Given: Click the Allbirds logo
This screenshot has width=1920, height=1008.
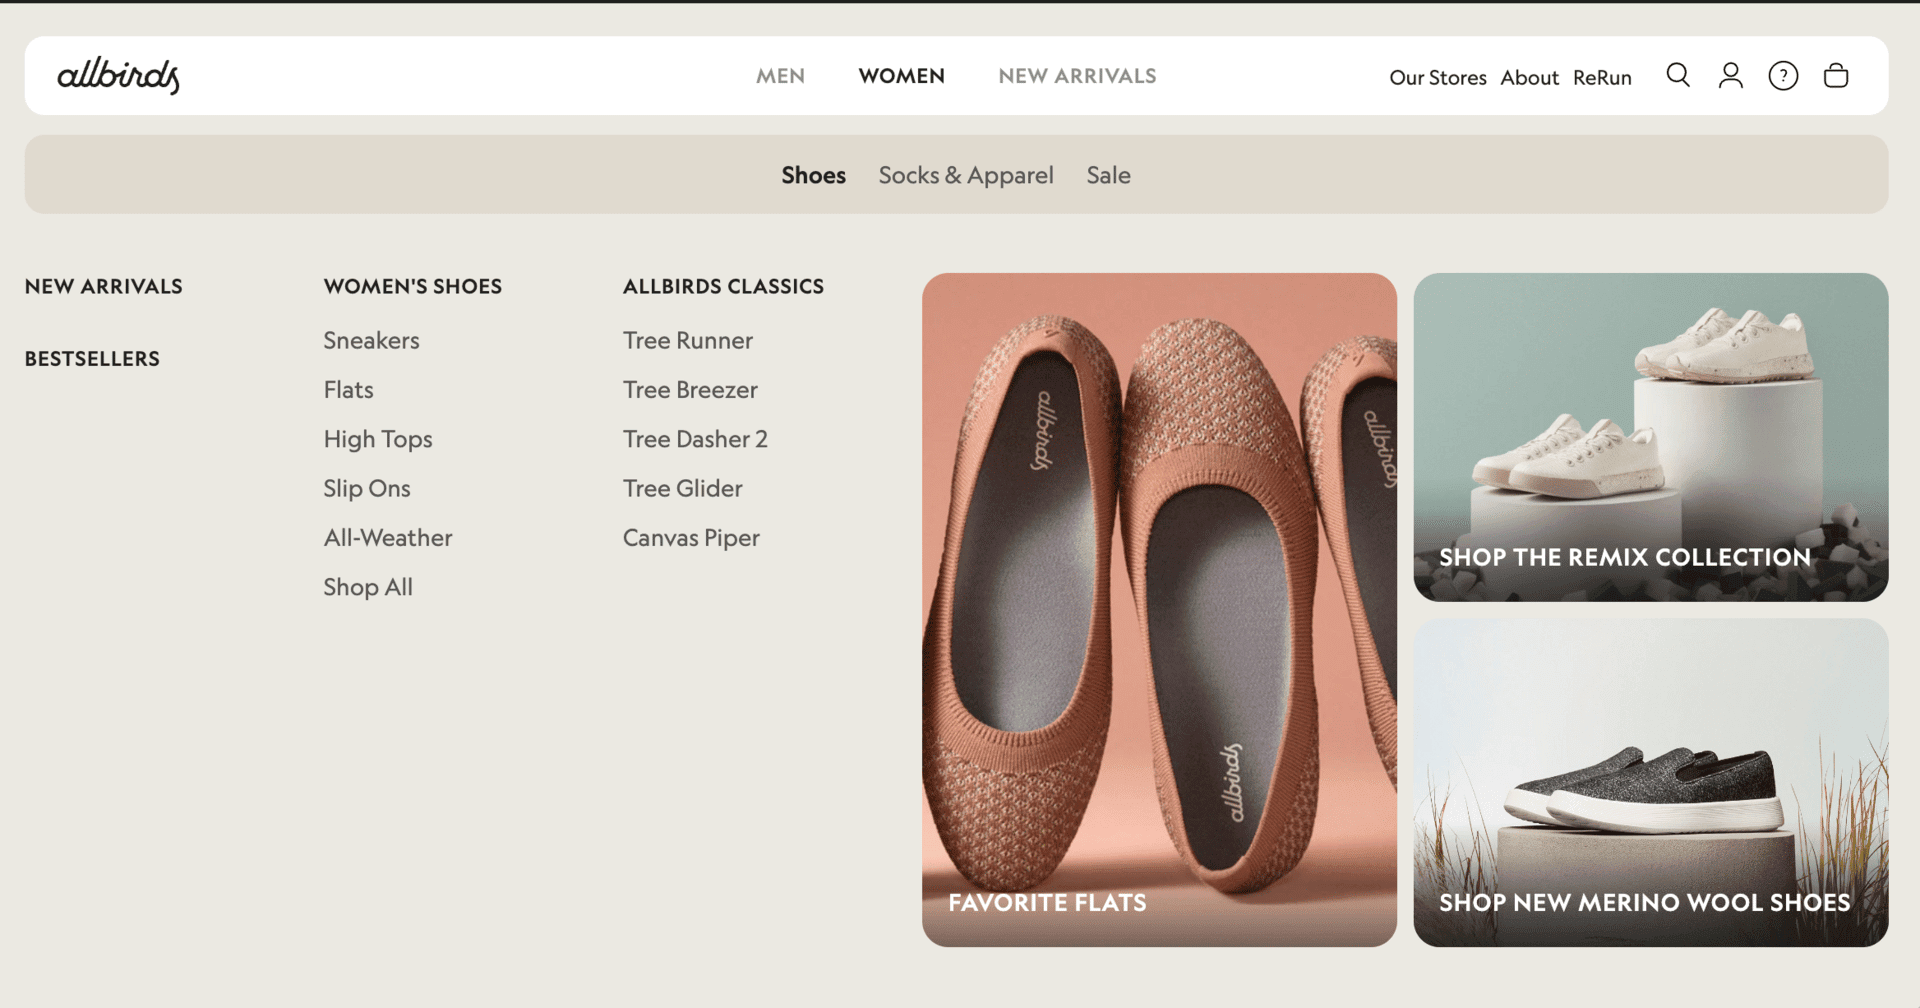Looking at the screenshot, I should 118,75.
